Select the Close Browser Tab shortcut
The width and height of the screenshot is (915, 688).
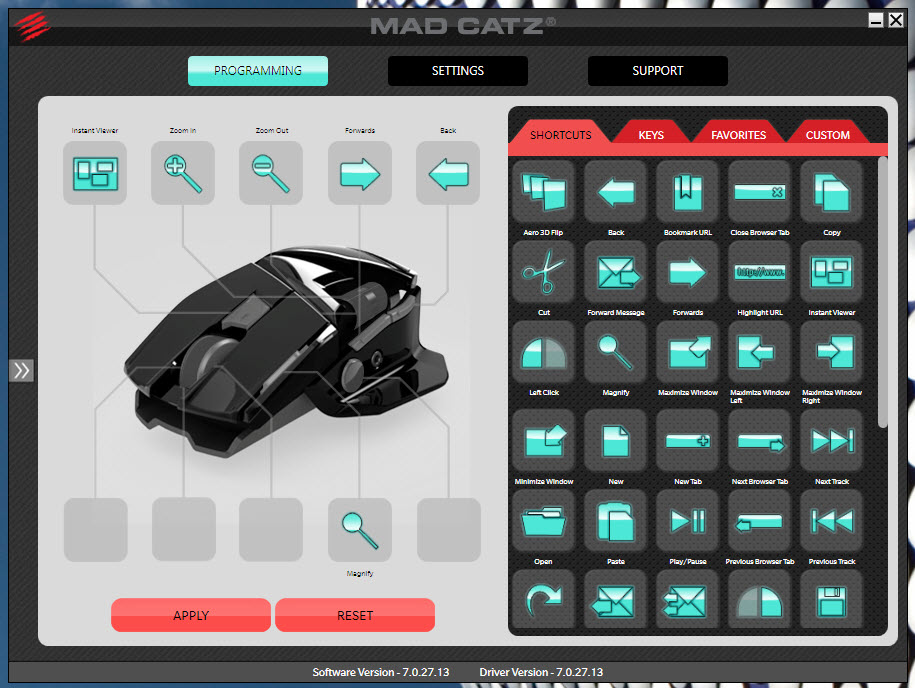coord(759,192)
